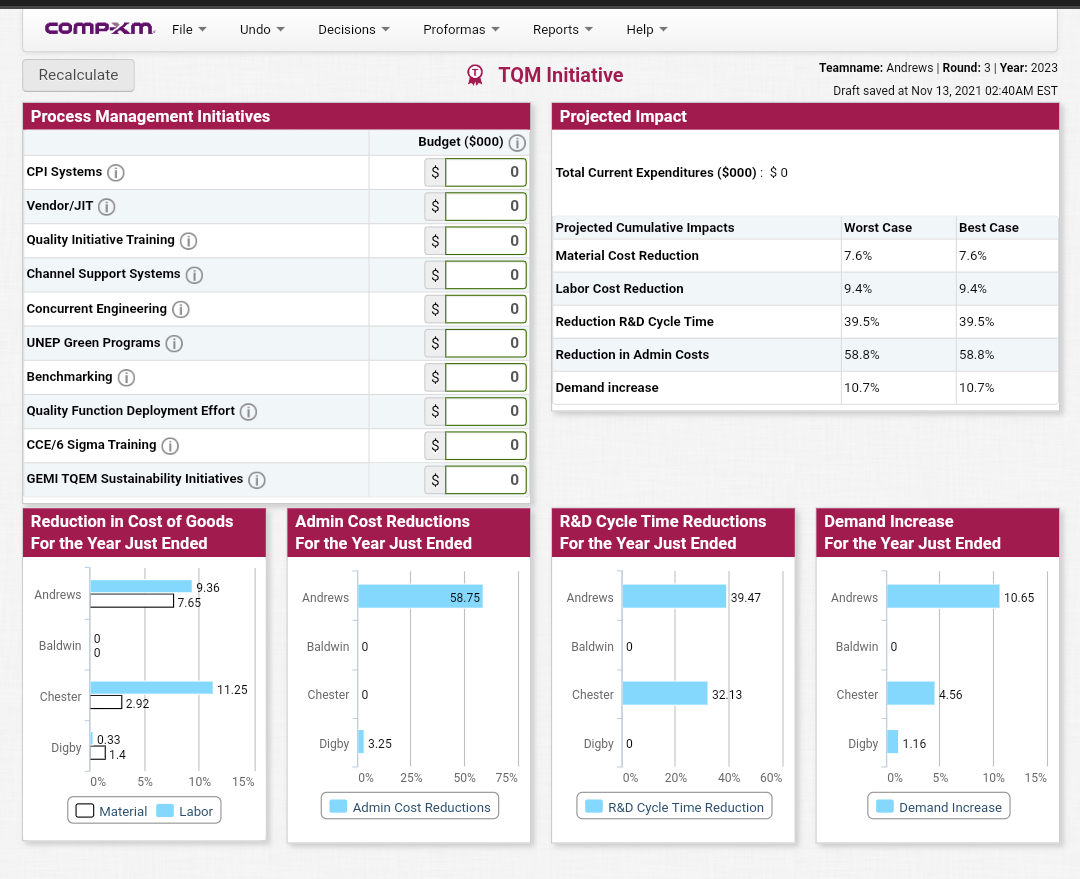Click Reduction in Admin Costs best case 58.8%
Screen dimensions: 1080x879
coord(977,355)
